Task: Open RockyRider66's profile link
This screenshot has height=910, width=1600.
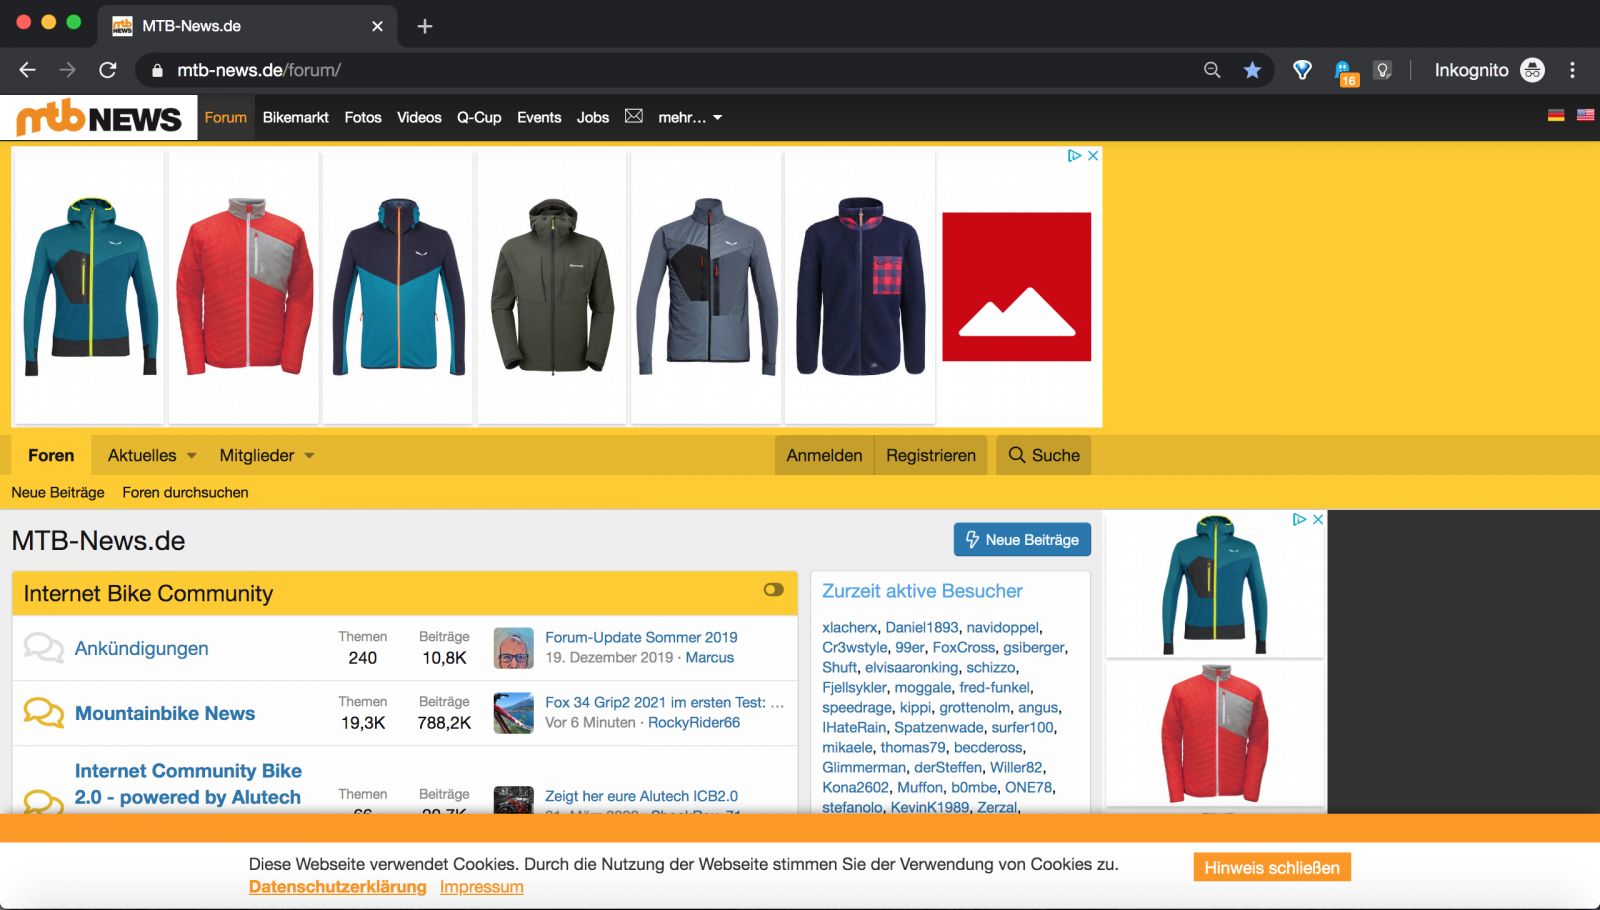Action: pos(694,722)
